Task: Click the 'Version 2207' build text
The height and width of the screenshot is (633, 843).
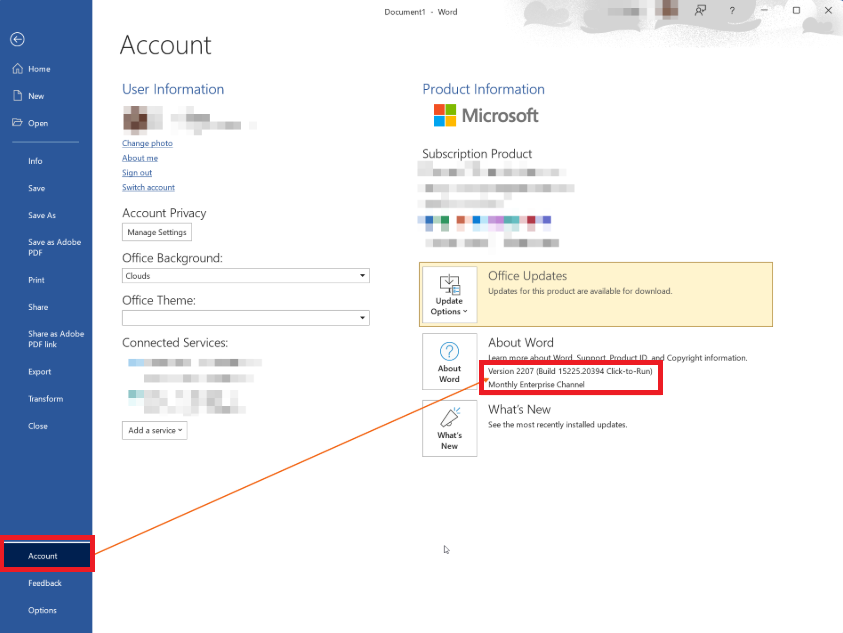Action: (570, 371)
